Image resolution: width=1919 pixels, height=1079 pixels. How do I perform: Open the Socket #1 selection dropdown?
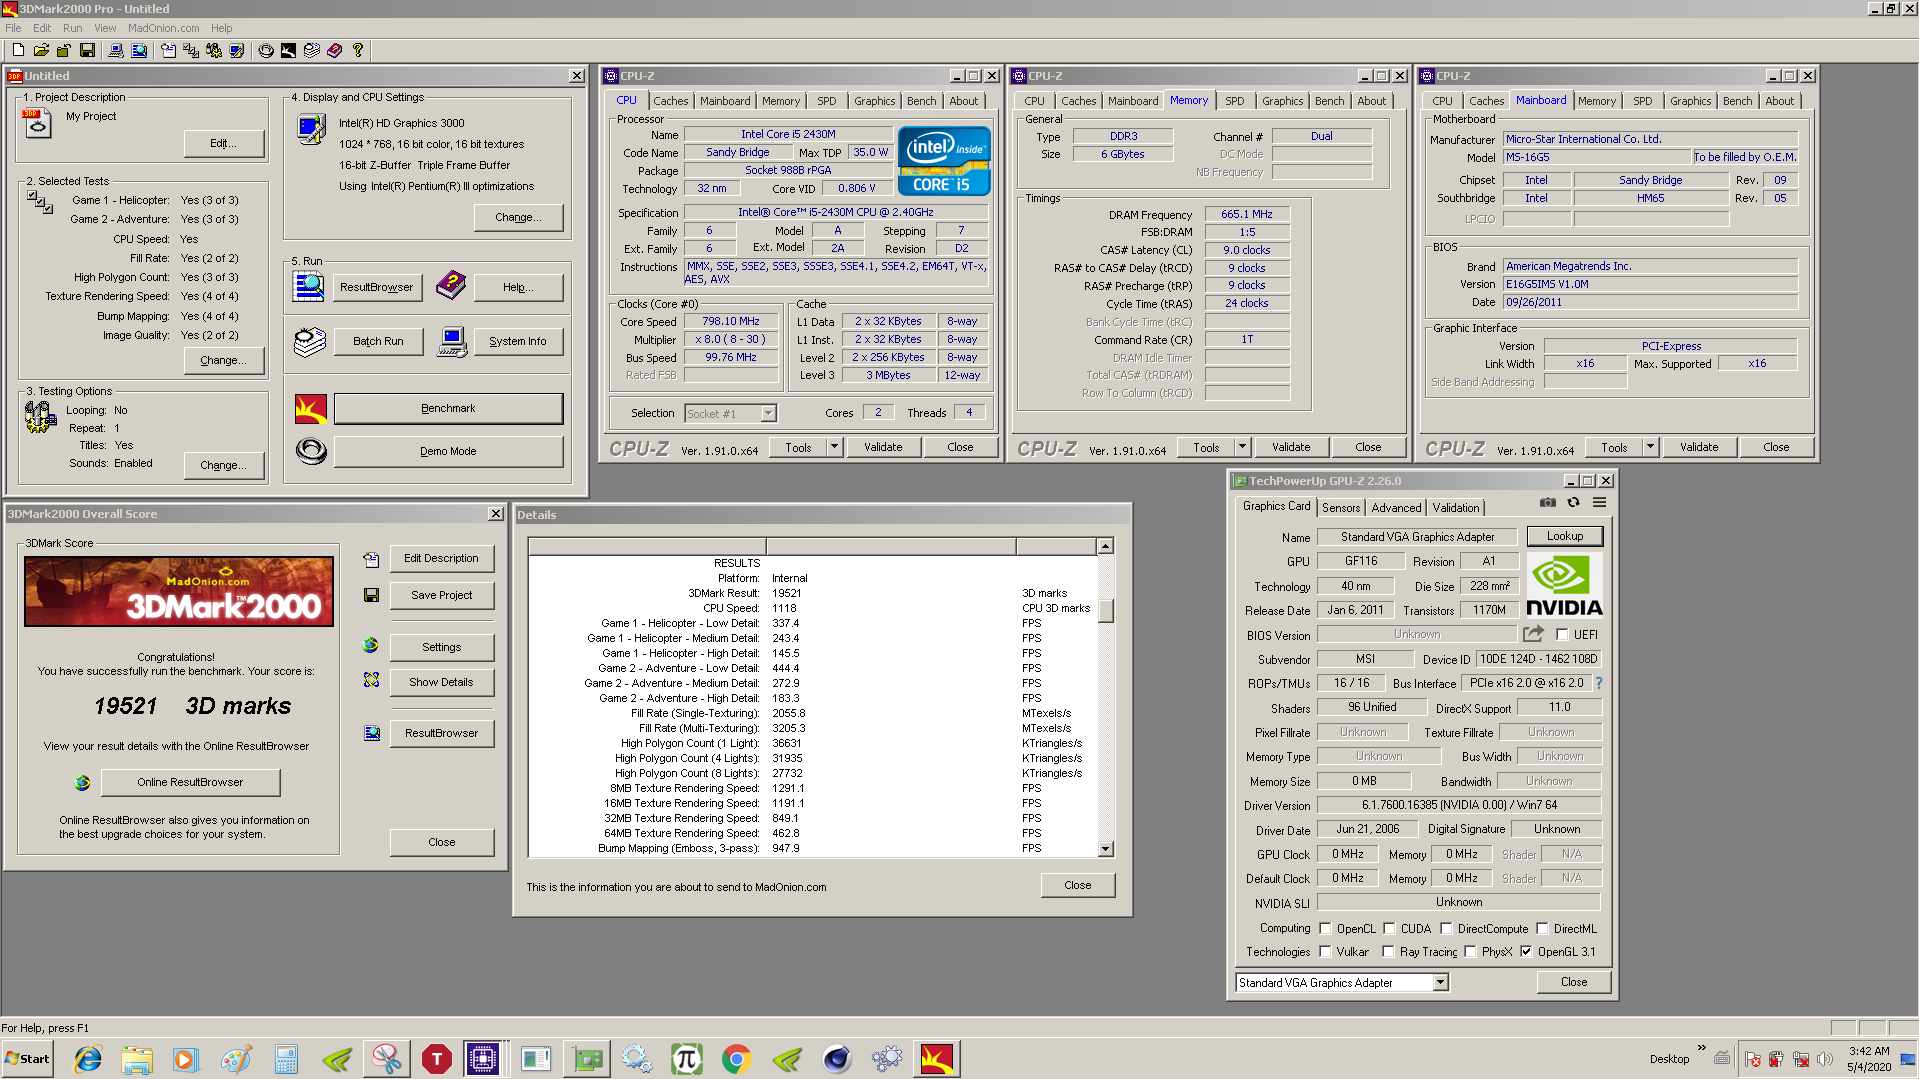[x=768, y=413]
